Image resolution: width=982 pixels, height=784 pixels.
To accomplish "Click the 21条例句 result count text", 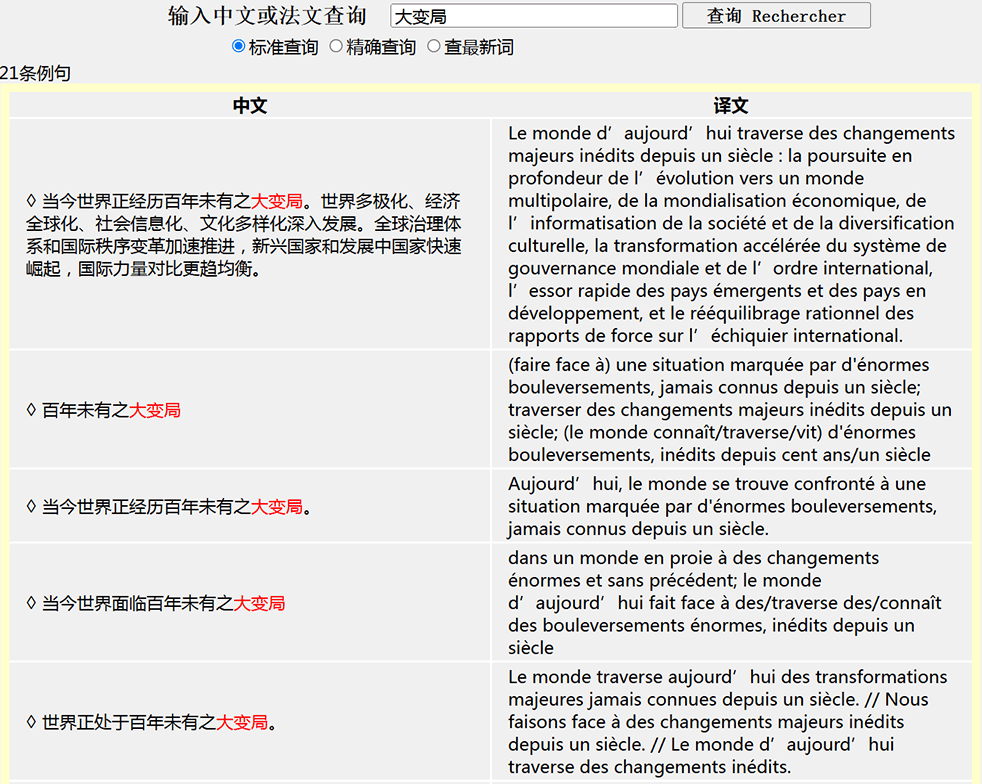I will (36, 73).
